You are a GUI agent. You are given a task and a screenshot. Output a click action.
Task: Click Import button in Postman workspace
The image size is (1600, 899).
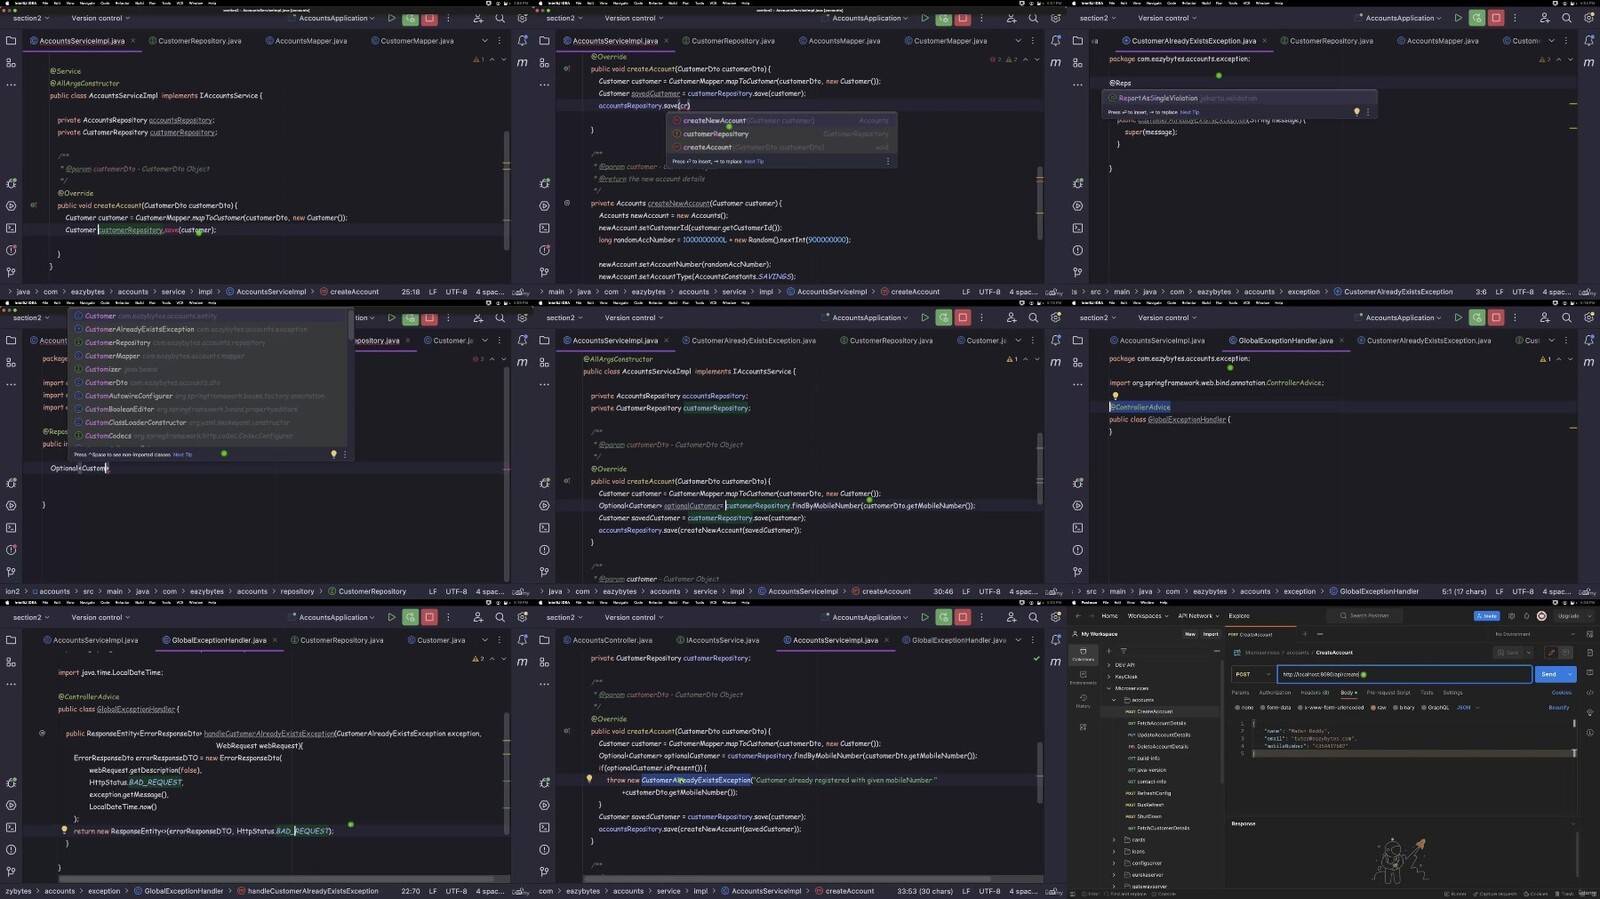[x=1211, y=634]
